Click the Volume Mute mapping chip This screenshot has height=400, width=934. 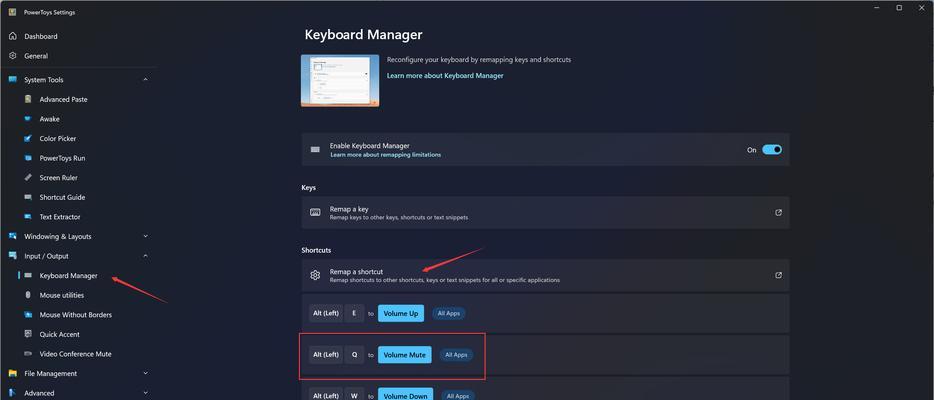[404, 355]
